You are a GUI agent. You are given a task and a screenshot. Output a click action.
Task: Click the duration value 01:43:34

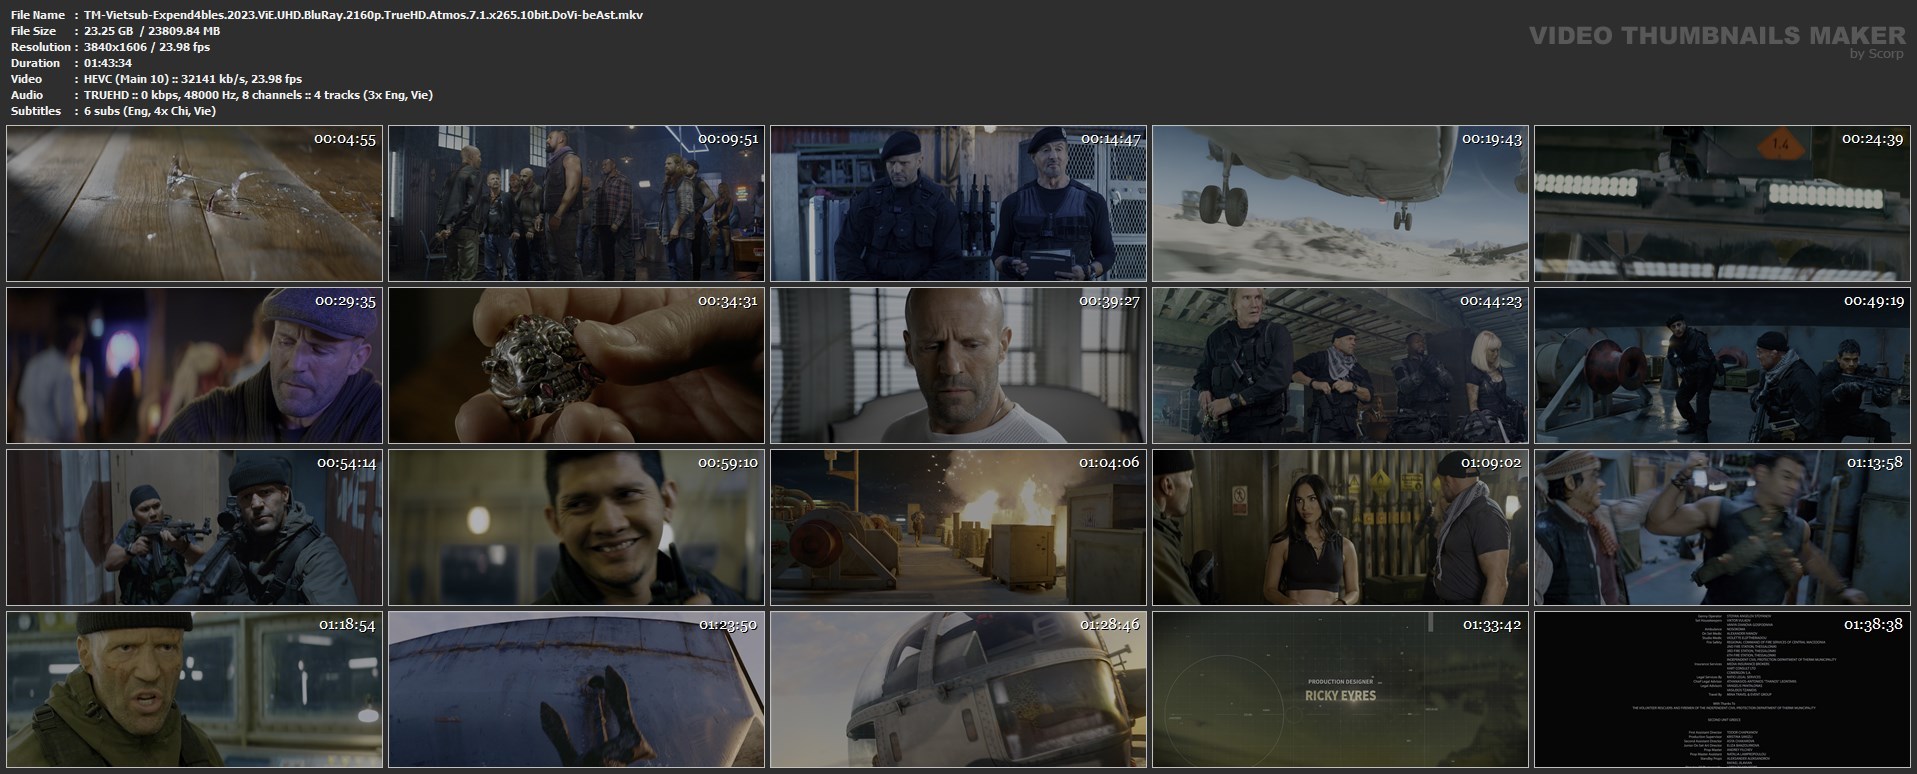point(108,63)
